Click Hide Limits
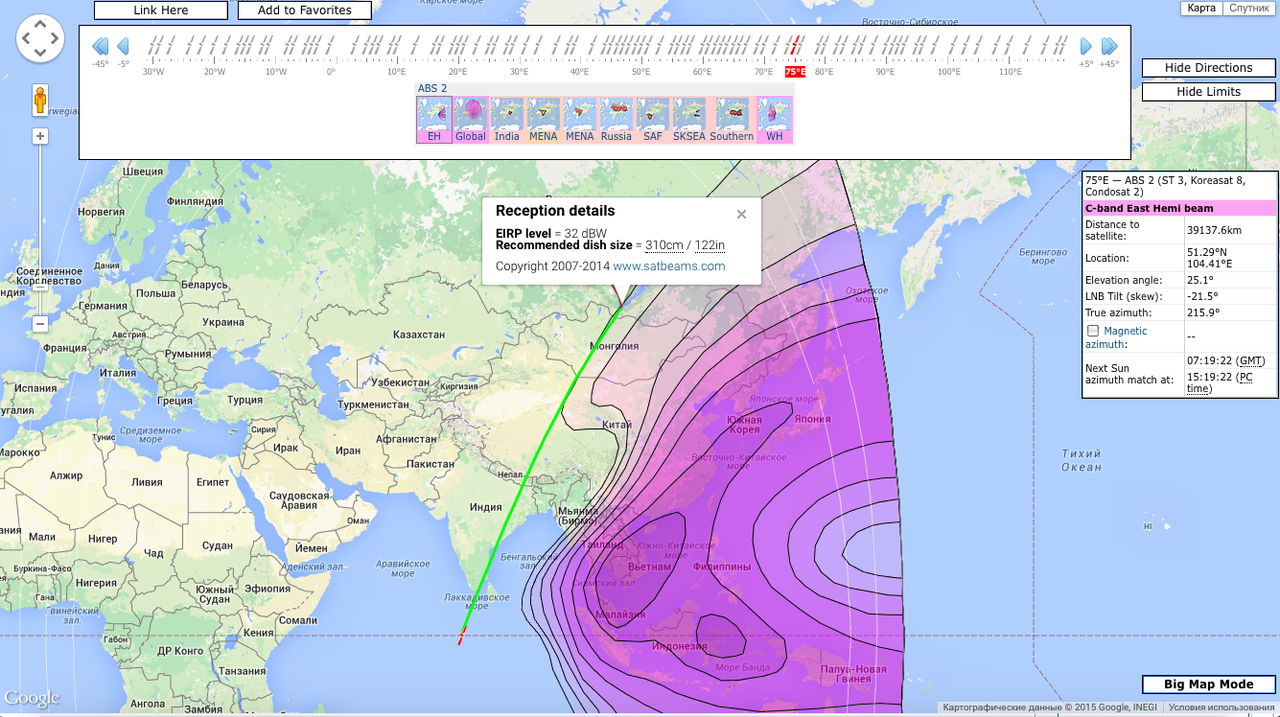Viewport: 1280px width, 717px height. pyautogui.click(x=1208, y=91)
